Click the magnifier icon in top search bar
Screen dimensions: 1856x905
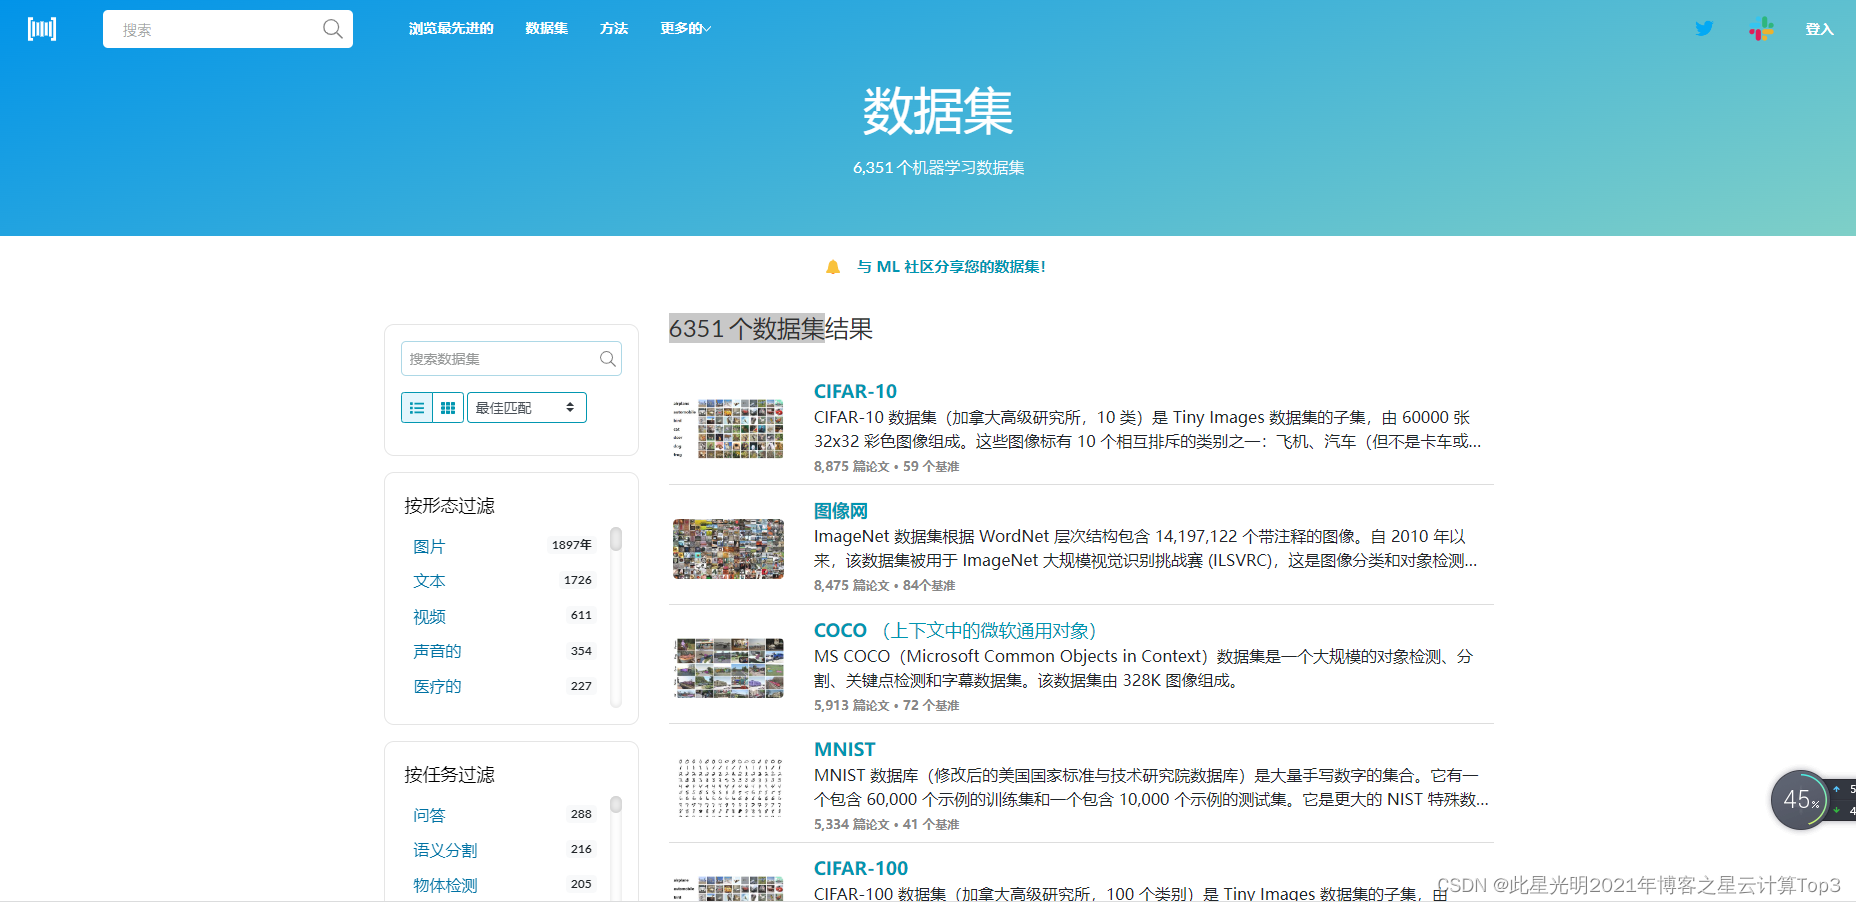pyautogui.click(x=332, y=29)
